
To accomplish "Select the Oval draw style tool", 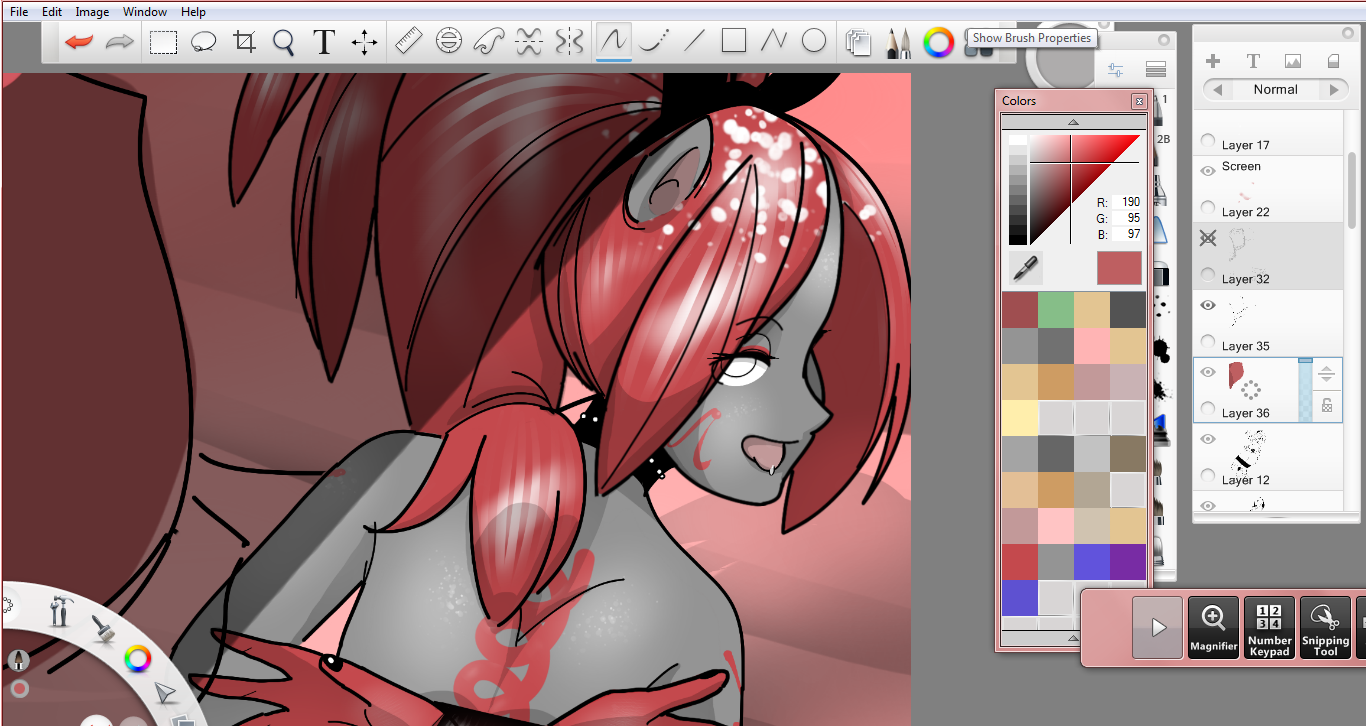I will (814, 41).
